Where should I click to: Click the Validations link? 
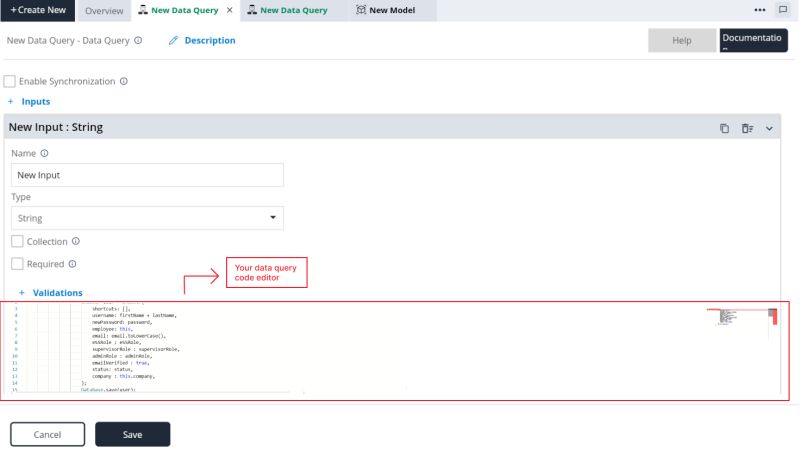[58, 293]
